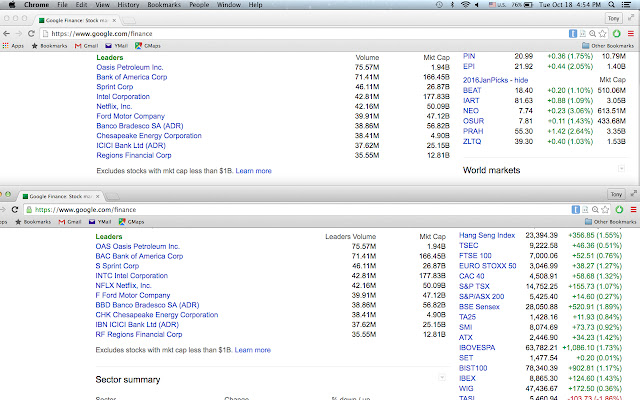This screenshot has height=400, width=640.
Task: Click the Tony profile button in bottom window
Action: [x=616, y=194]
